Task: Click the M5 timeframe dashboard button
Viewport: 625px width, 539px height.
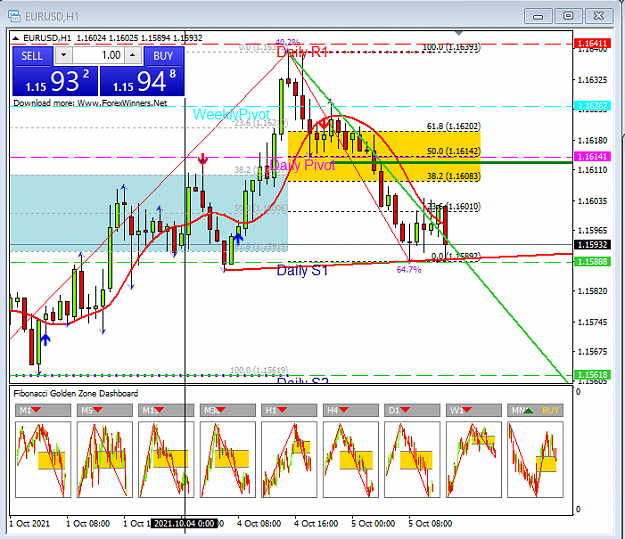Action: [104, 410]
